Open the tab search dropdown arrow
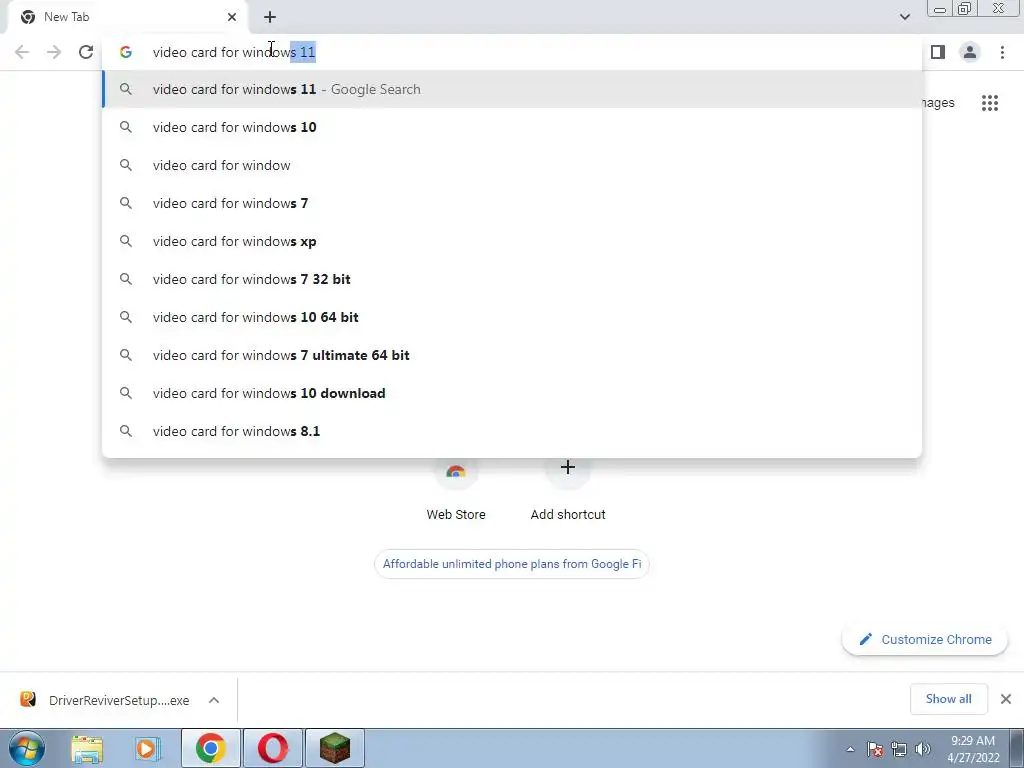The image size is (1024, 768). point(904,17)
